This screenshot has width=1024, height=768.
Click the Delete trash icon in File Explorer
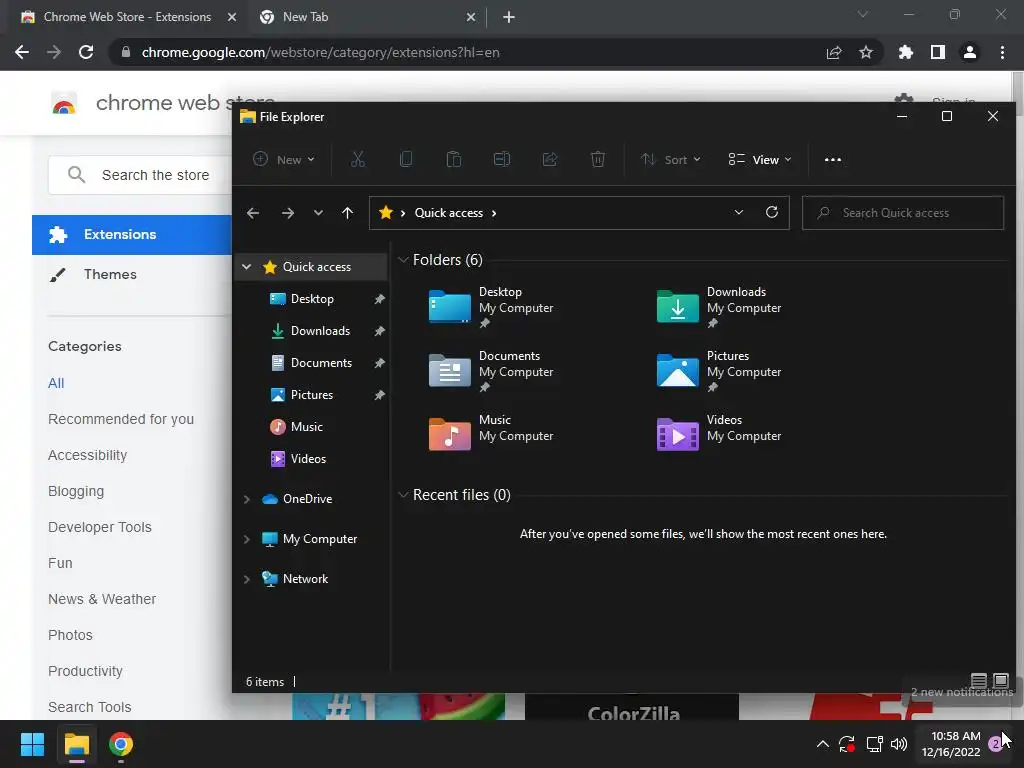[598, 159]
